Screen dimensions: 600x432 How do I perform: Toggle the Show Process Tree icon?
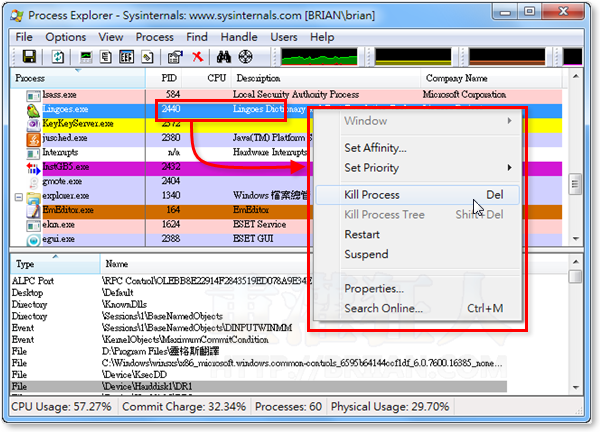tap(106, 57)
